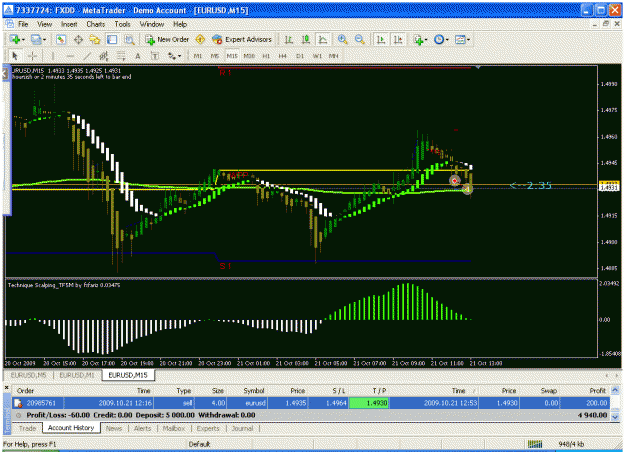The image size is (625, 452).
Task: Switch to line chart type
Action: coord(322,39)
